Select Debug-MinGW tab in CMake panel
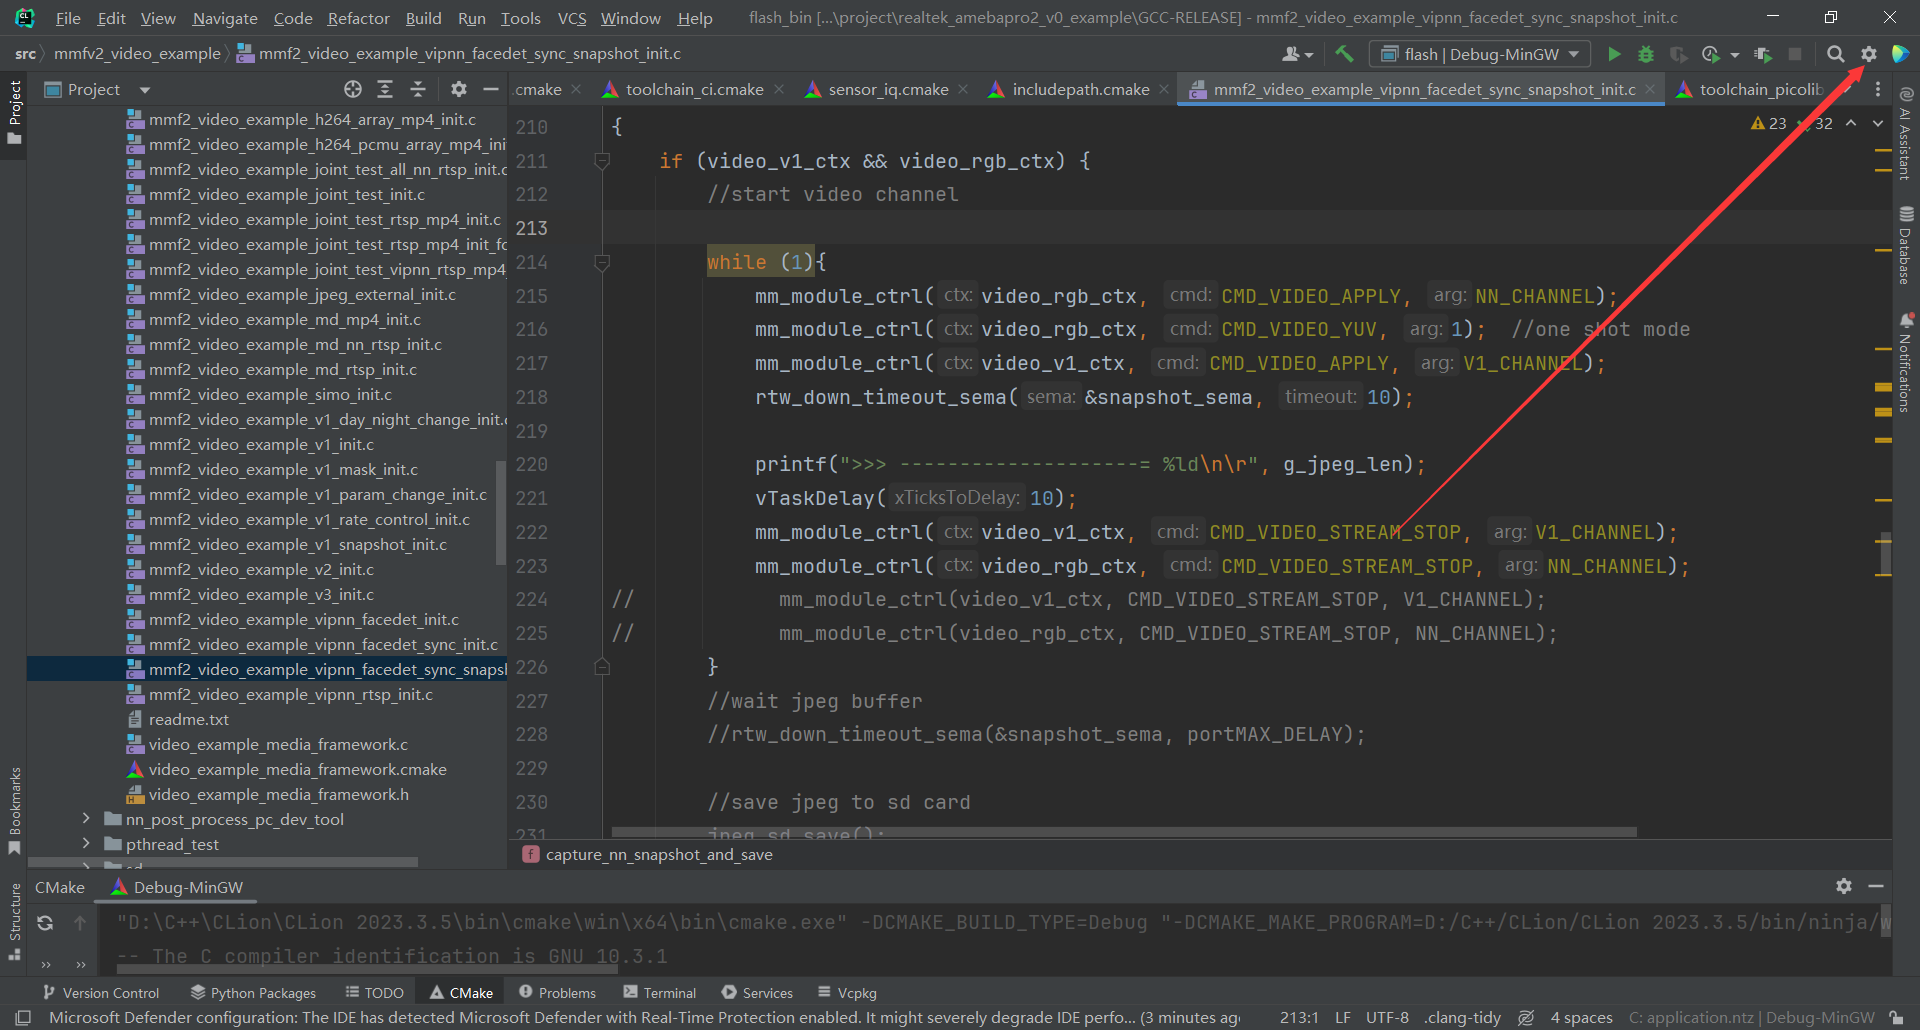 pos(177,887)
